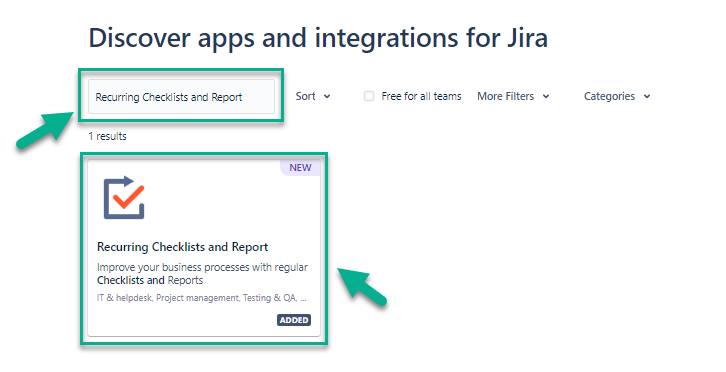Click the app search input field
This screenshot has height=372, width=726.
182,96
